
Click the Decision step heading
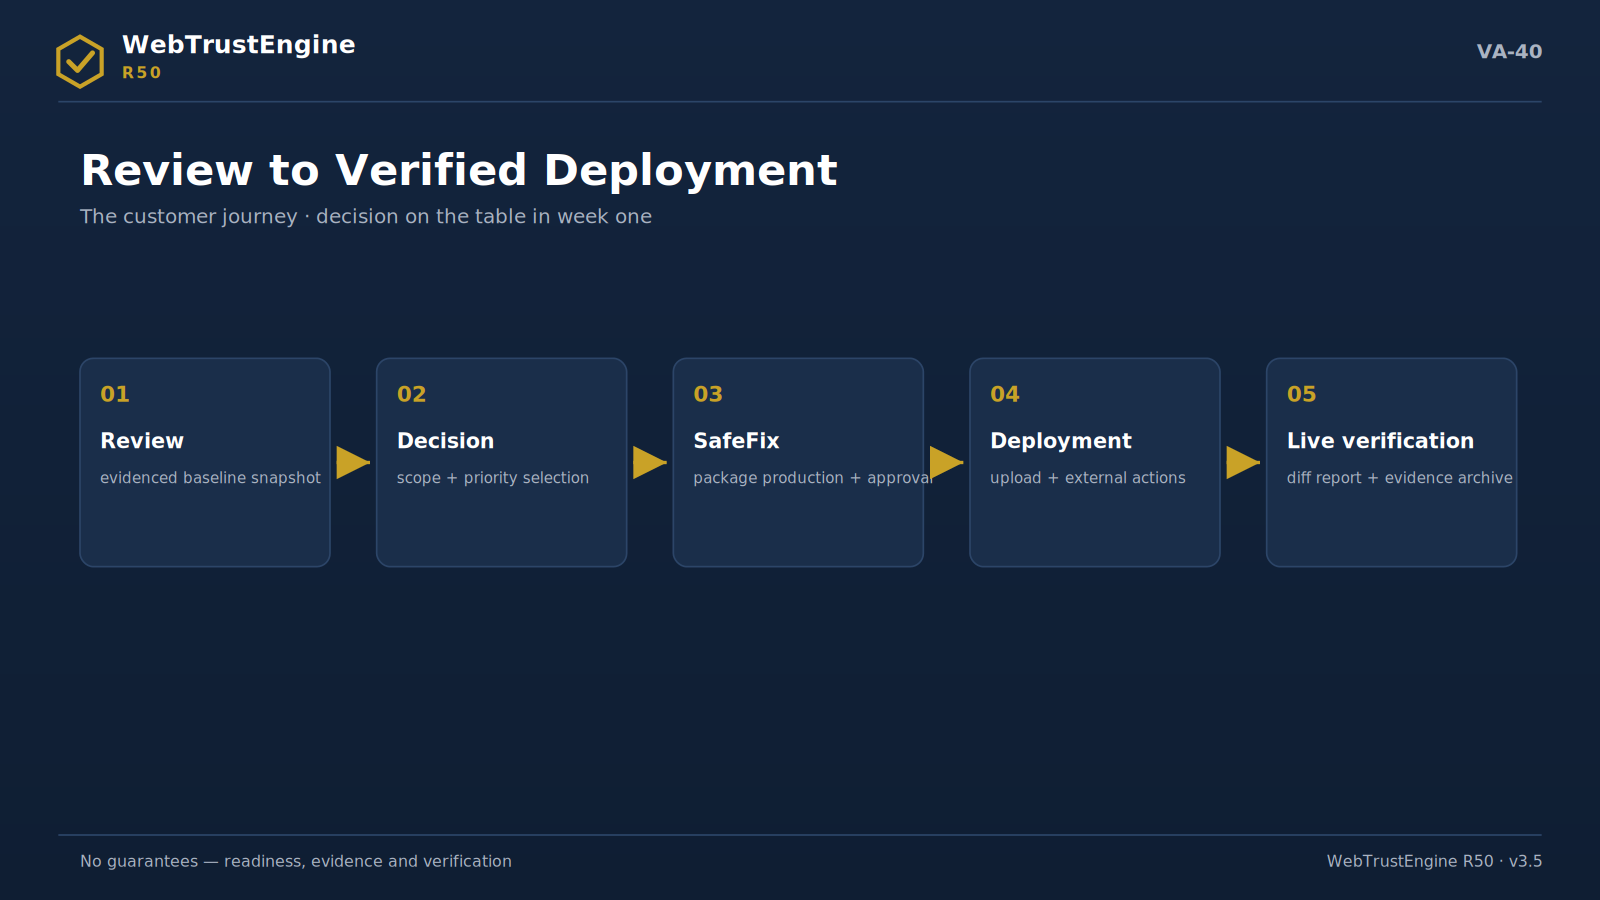446,441
